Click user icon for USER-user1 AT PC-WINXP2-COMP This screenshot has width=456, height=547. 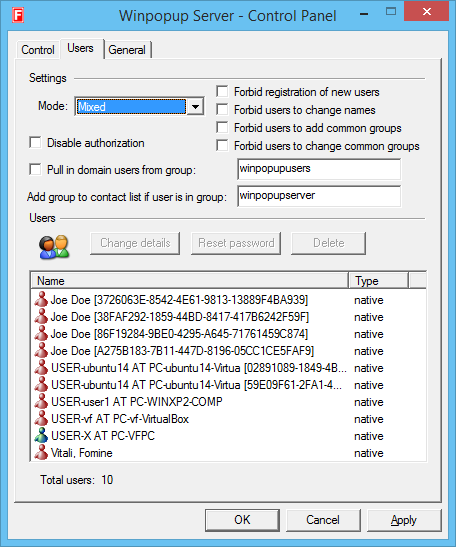coord(41,402)
